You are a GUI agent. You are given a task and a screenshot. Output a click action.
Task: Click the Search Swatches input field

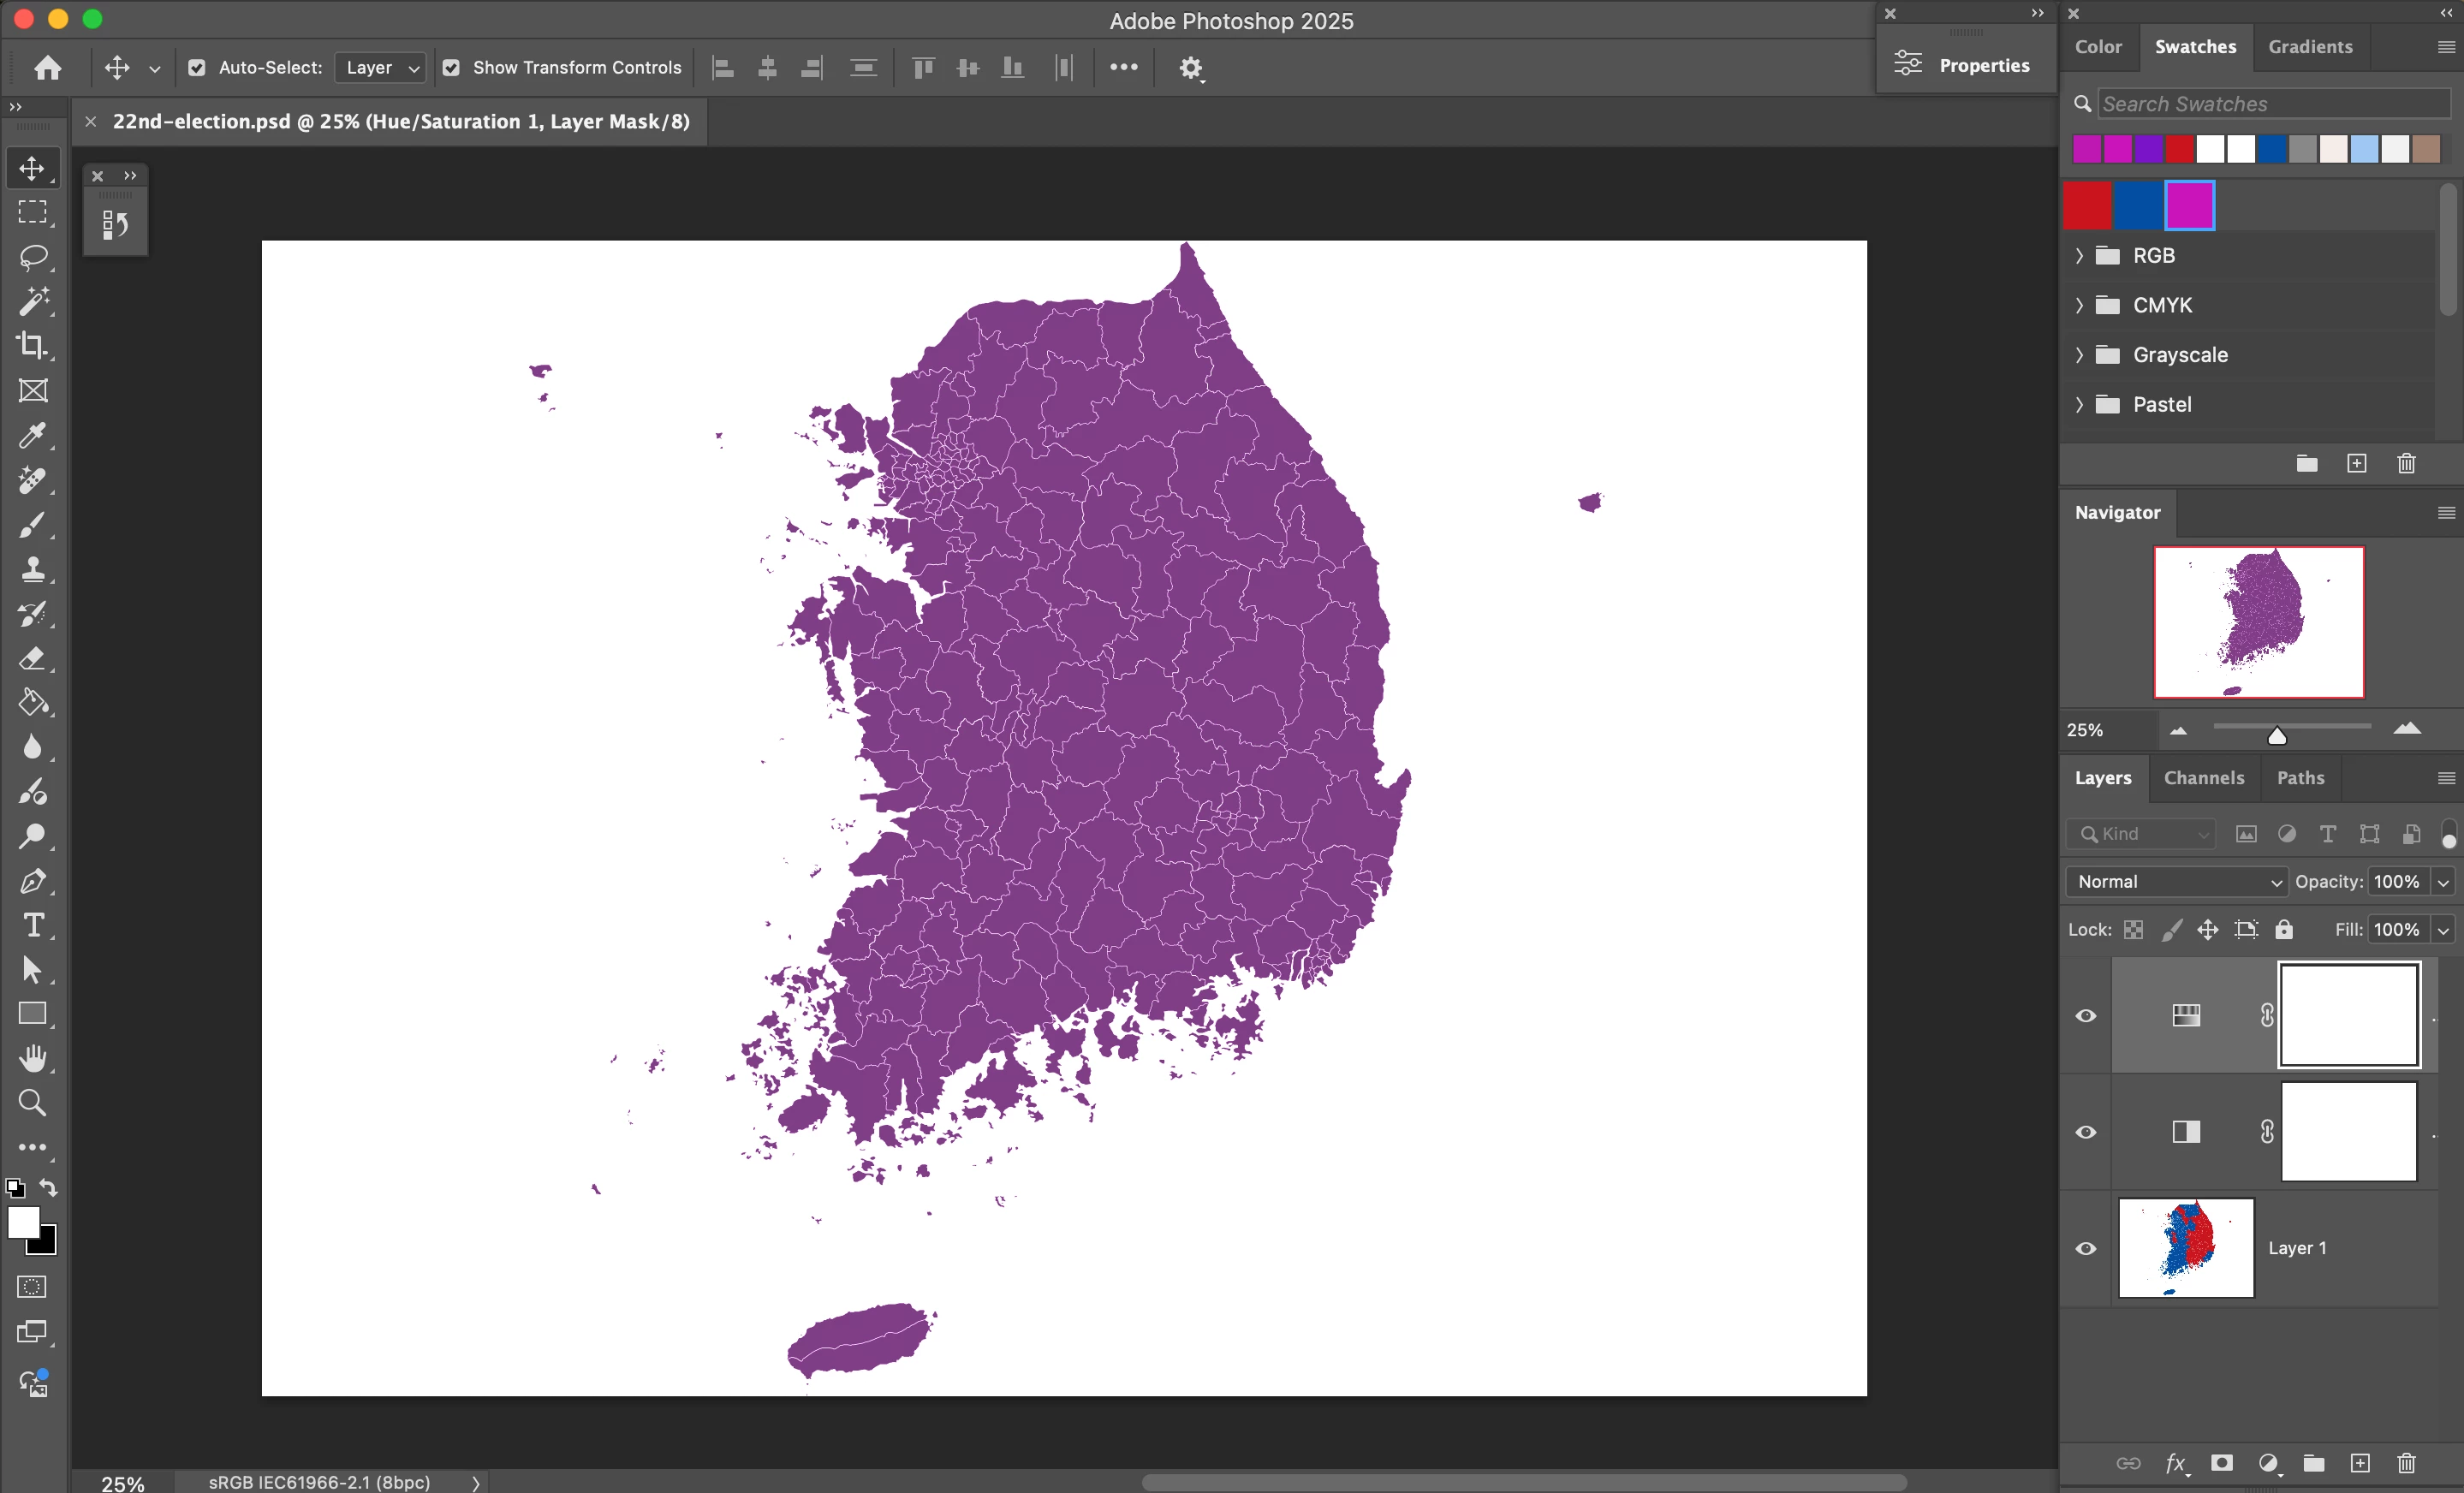point(2272,104)
